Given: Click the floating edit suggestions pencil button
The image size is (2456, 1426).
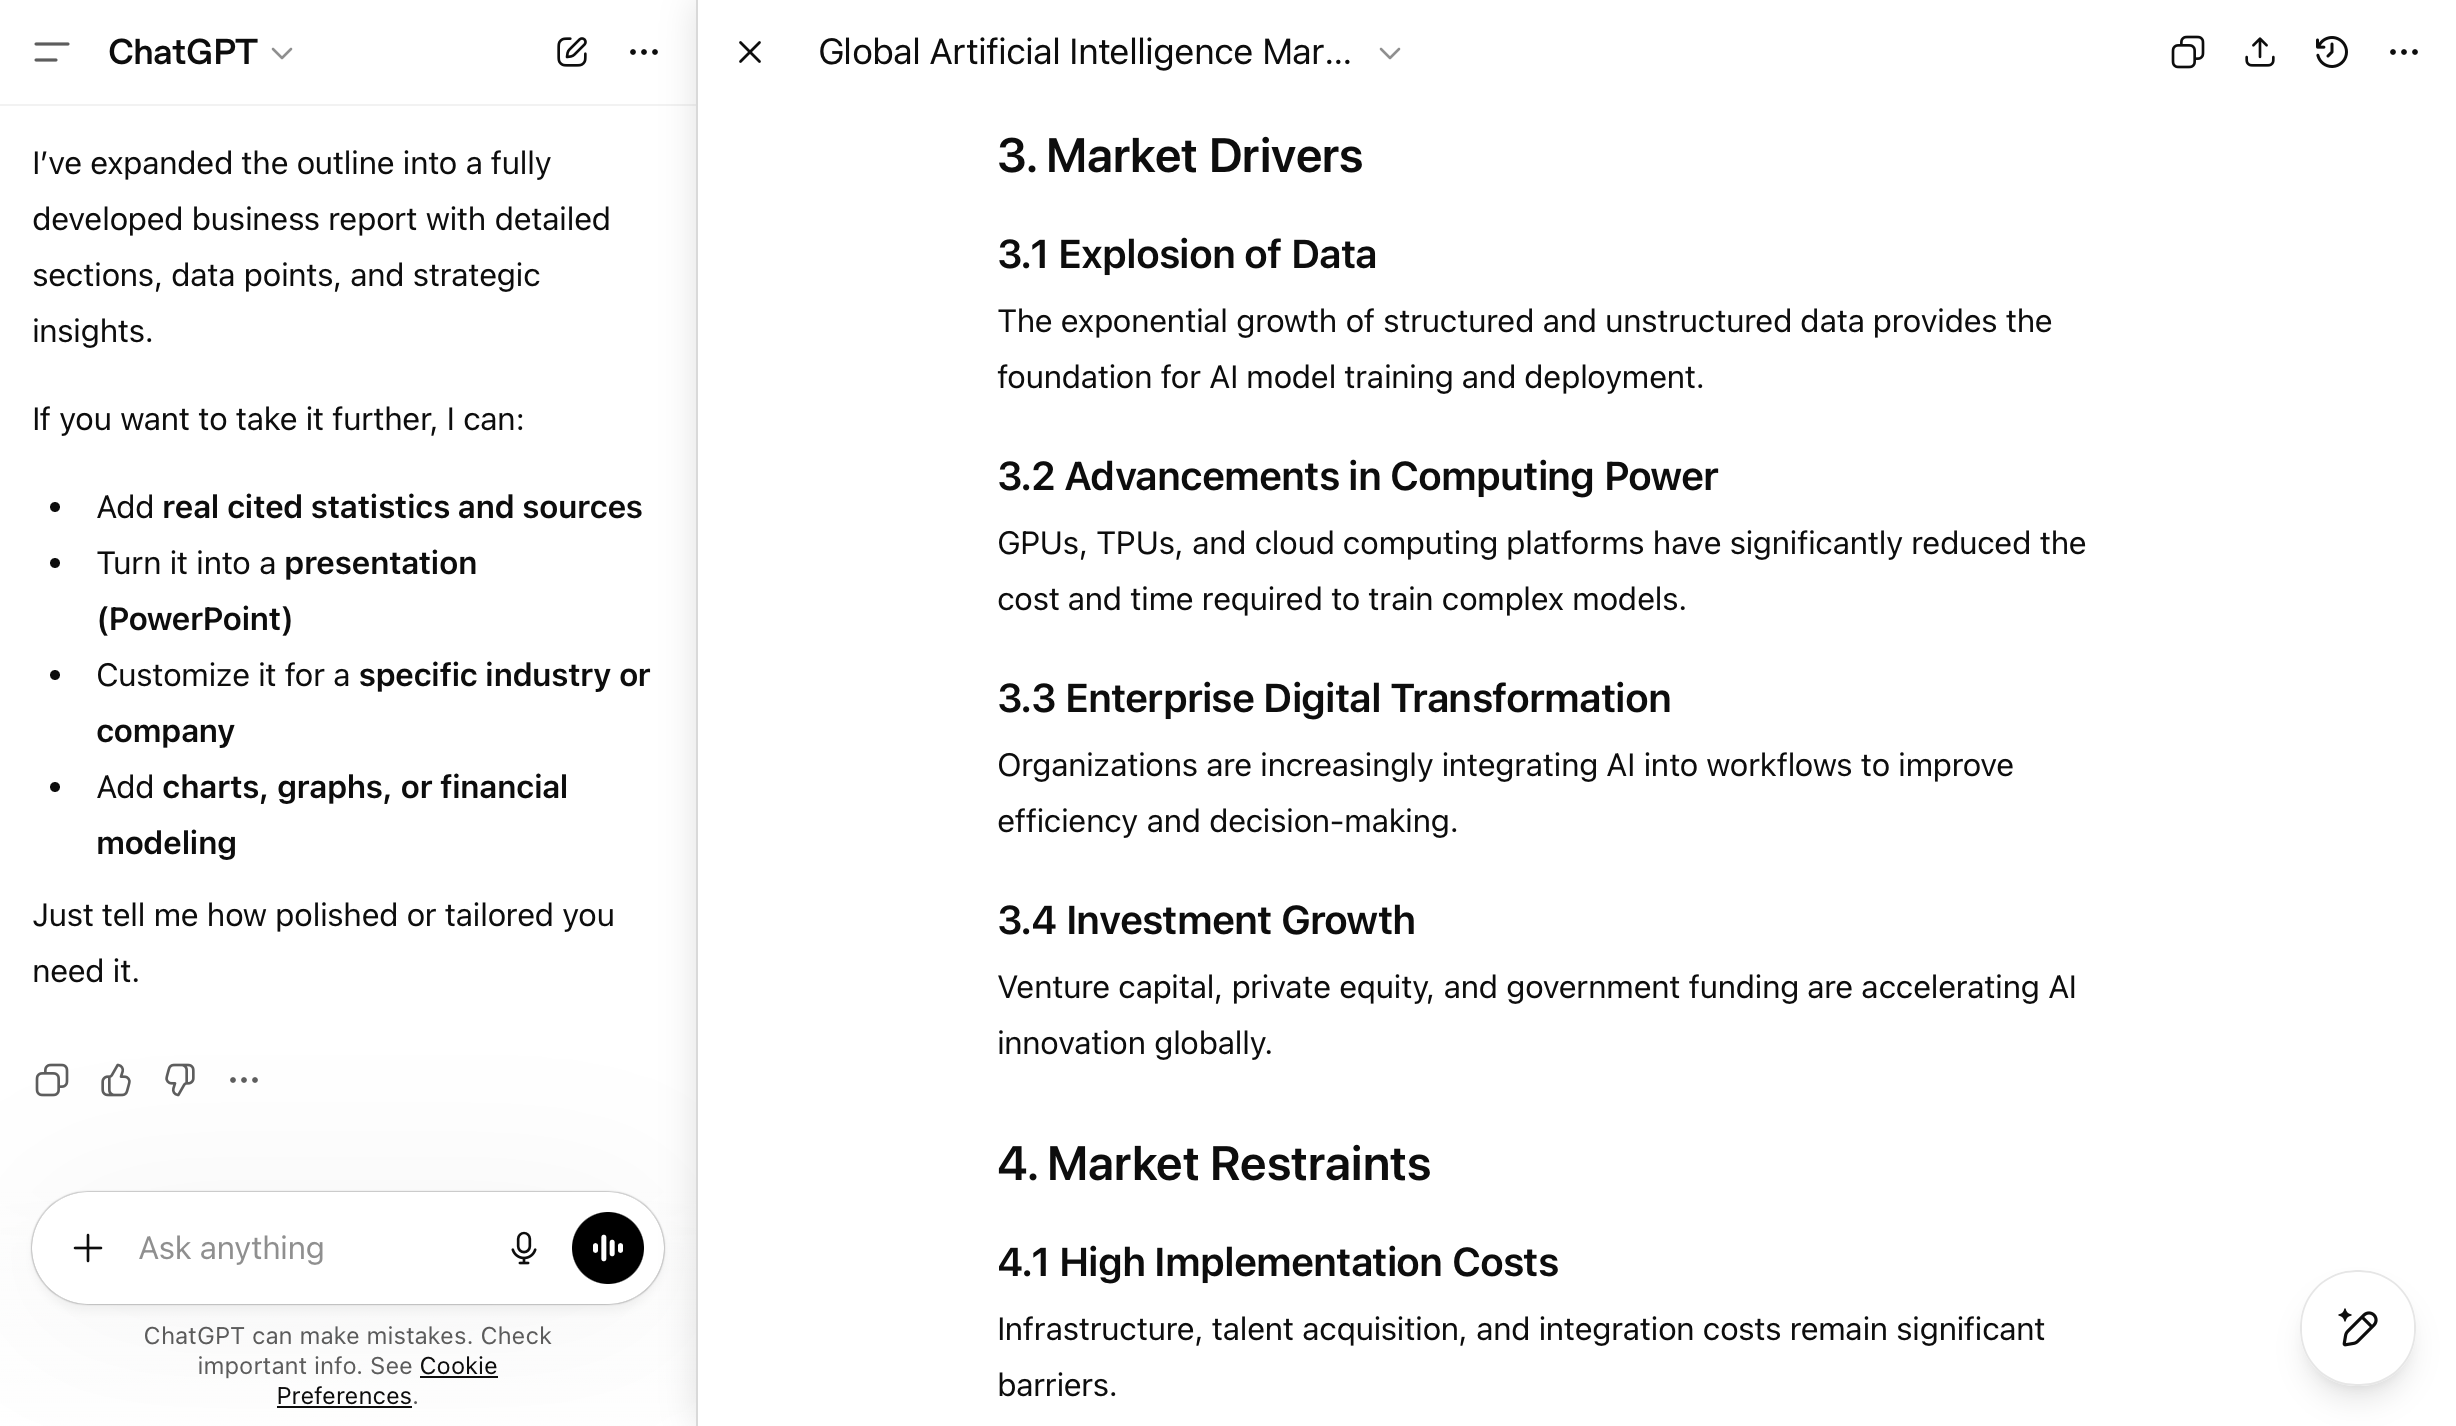Looking at the screenshot, I should [2357, 1328].
